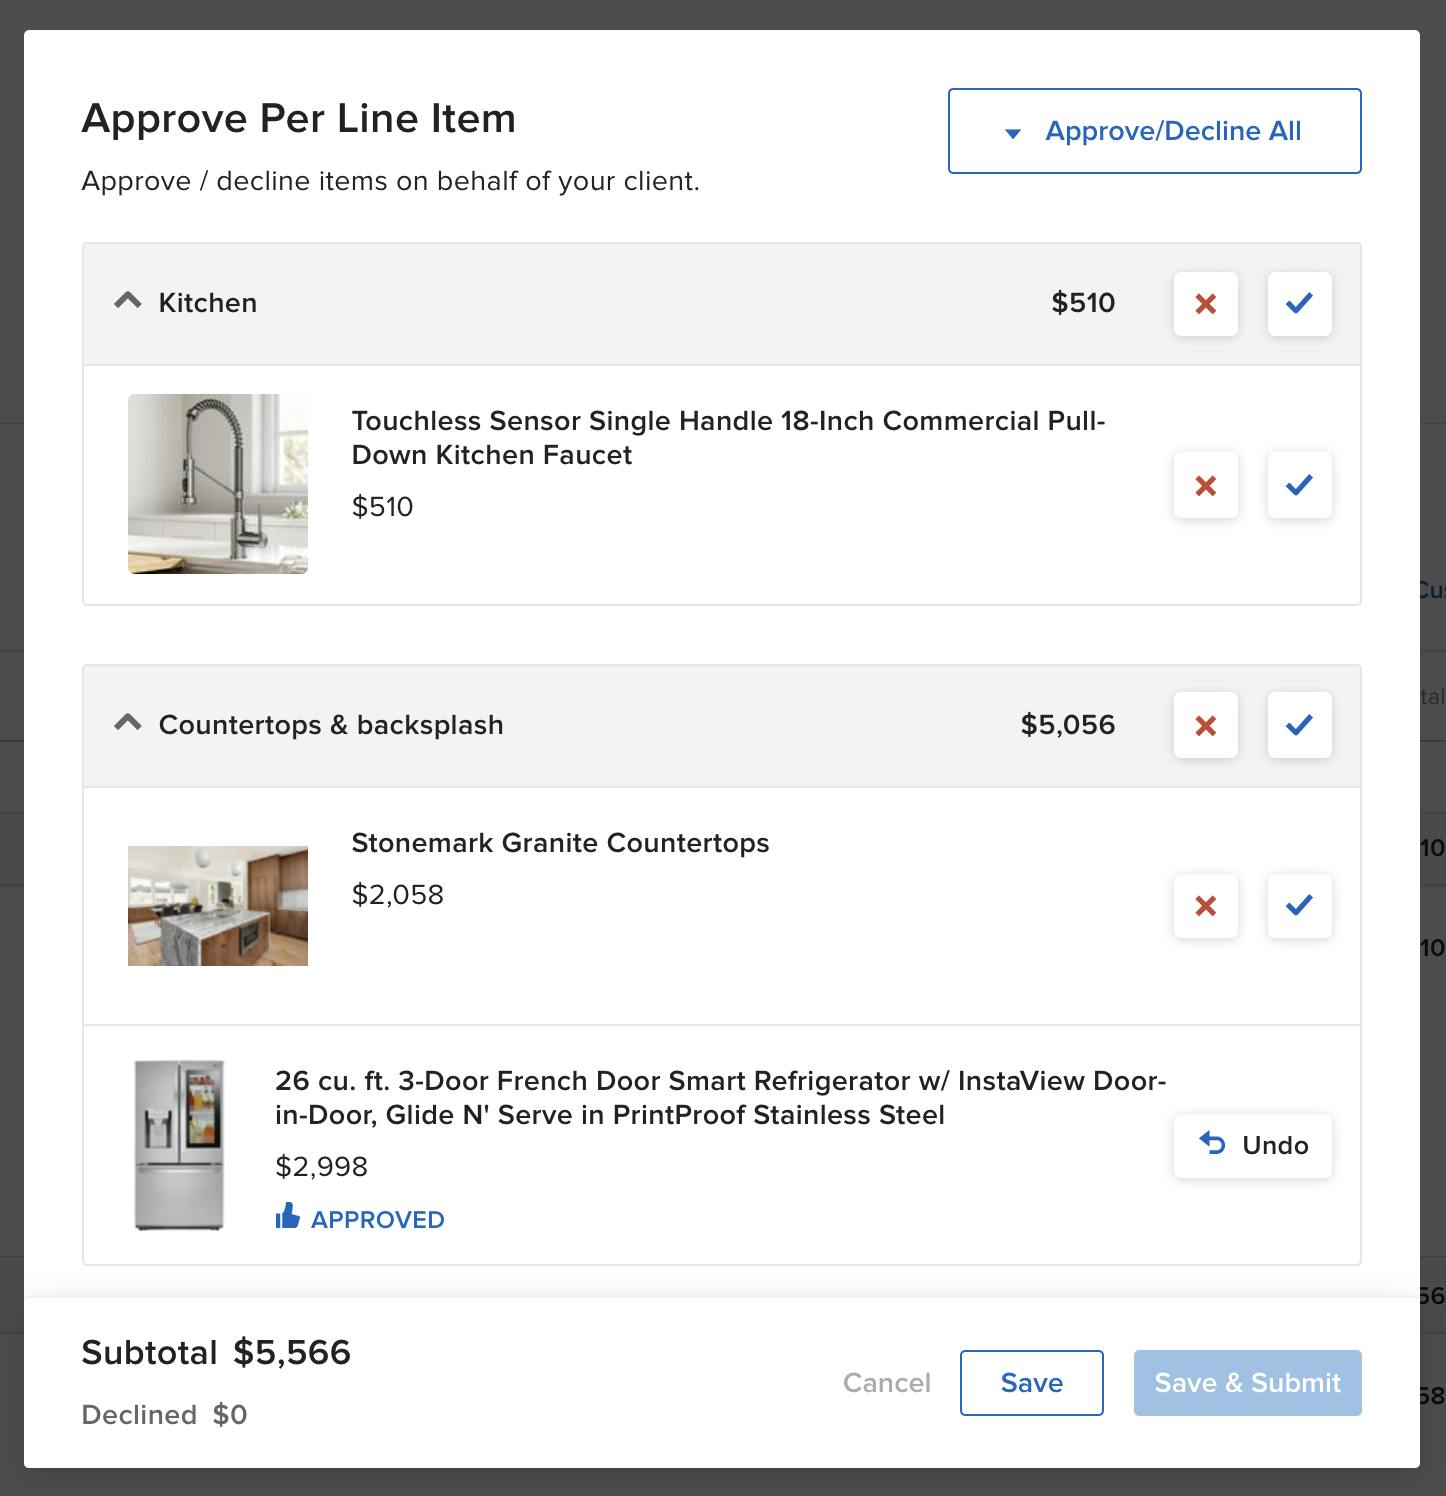Open the kitchen faucet thumbnail image
This screenshot has height=1496, width=1446.
[x=217, y=484]
